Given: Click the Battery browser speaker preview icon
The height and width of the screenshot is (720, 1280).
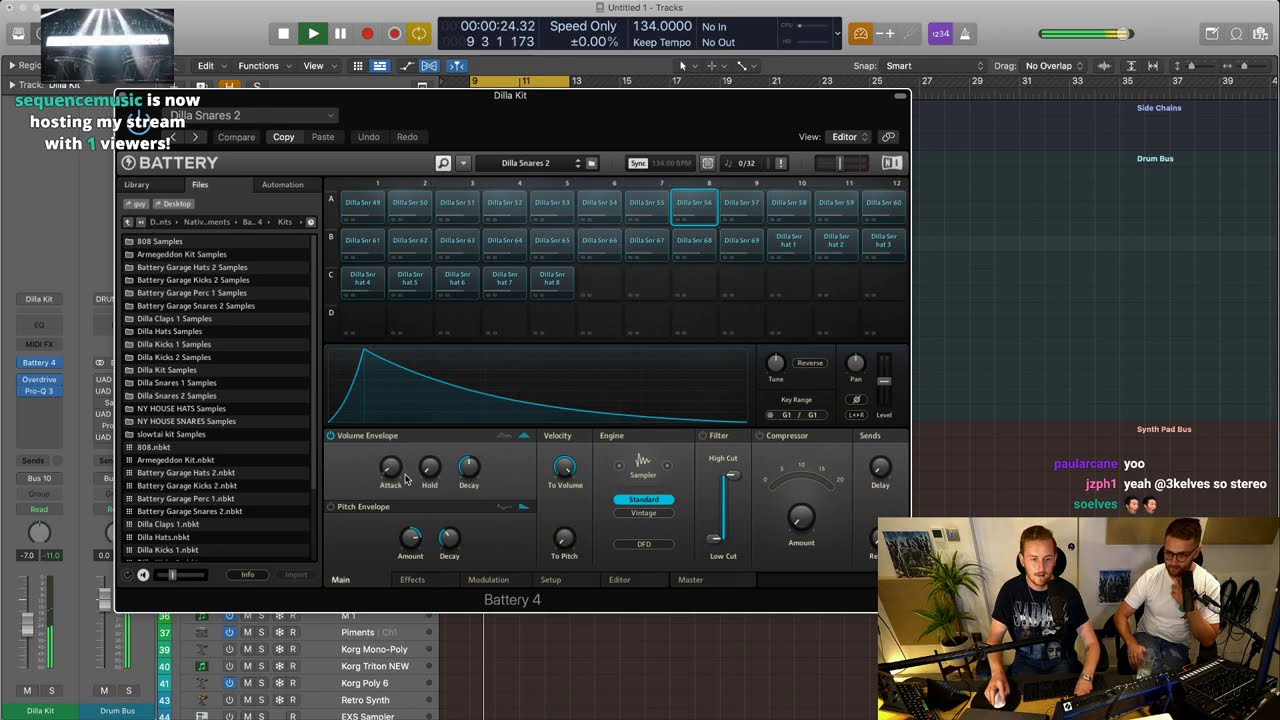Looking at the screenshot, I should point(143,575).
